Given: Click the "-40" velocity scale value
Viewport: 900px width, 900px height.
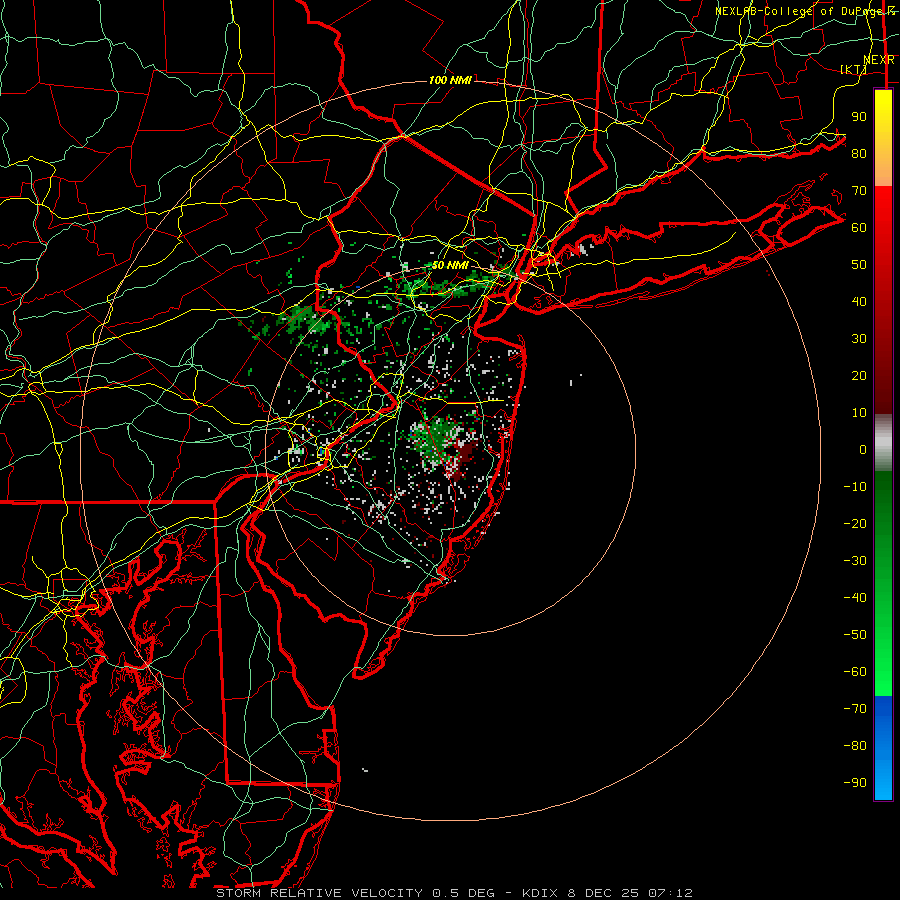Looking at the screenshot, I should 855,598.
